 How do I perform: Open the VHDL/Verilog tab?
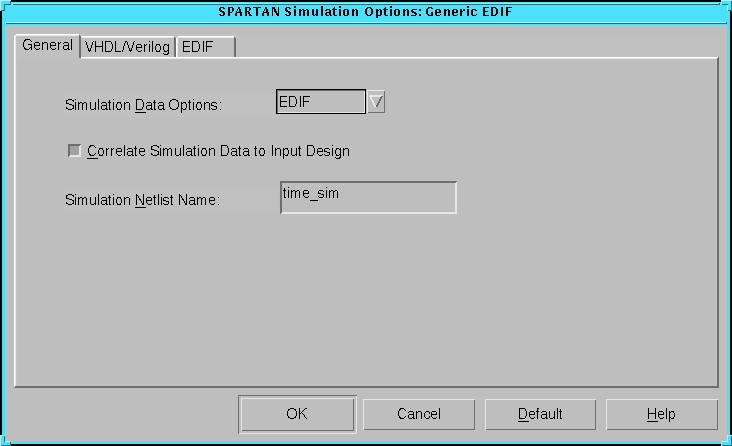click(x=127, y=47)
